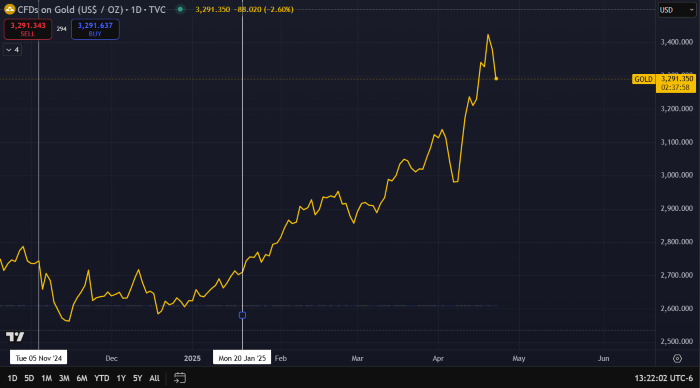Image resolution: width=700 pixels, height=388 pixels.
Task: Select the 1D time range
Action: (12, 378)
